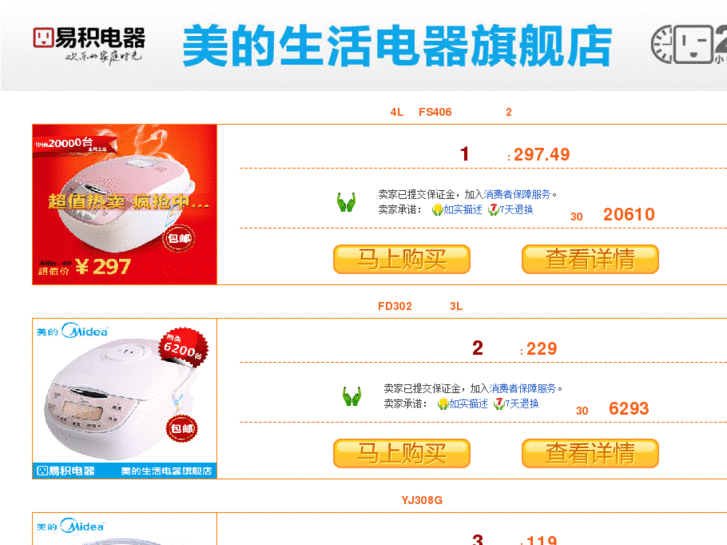The height and width of the screenshot is (545, 727).
Task: Click 马上购买 for the 229 rice cooker
Action: 402,453
